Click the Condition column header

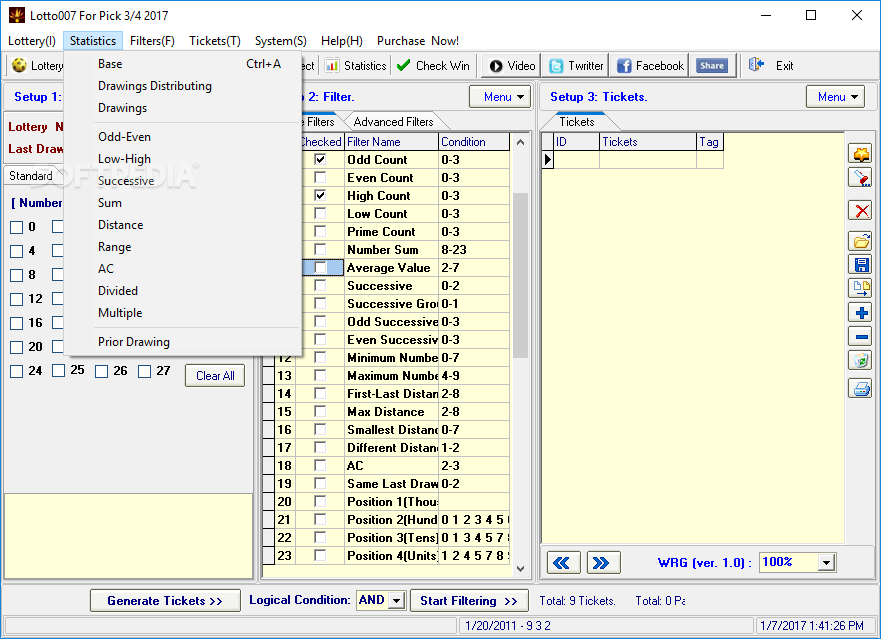pyautogui.click(x=474, y=142)
